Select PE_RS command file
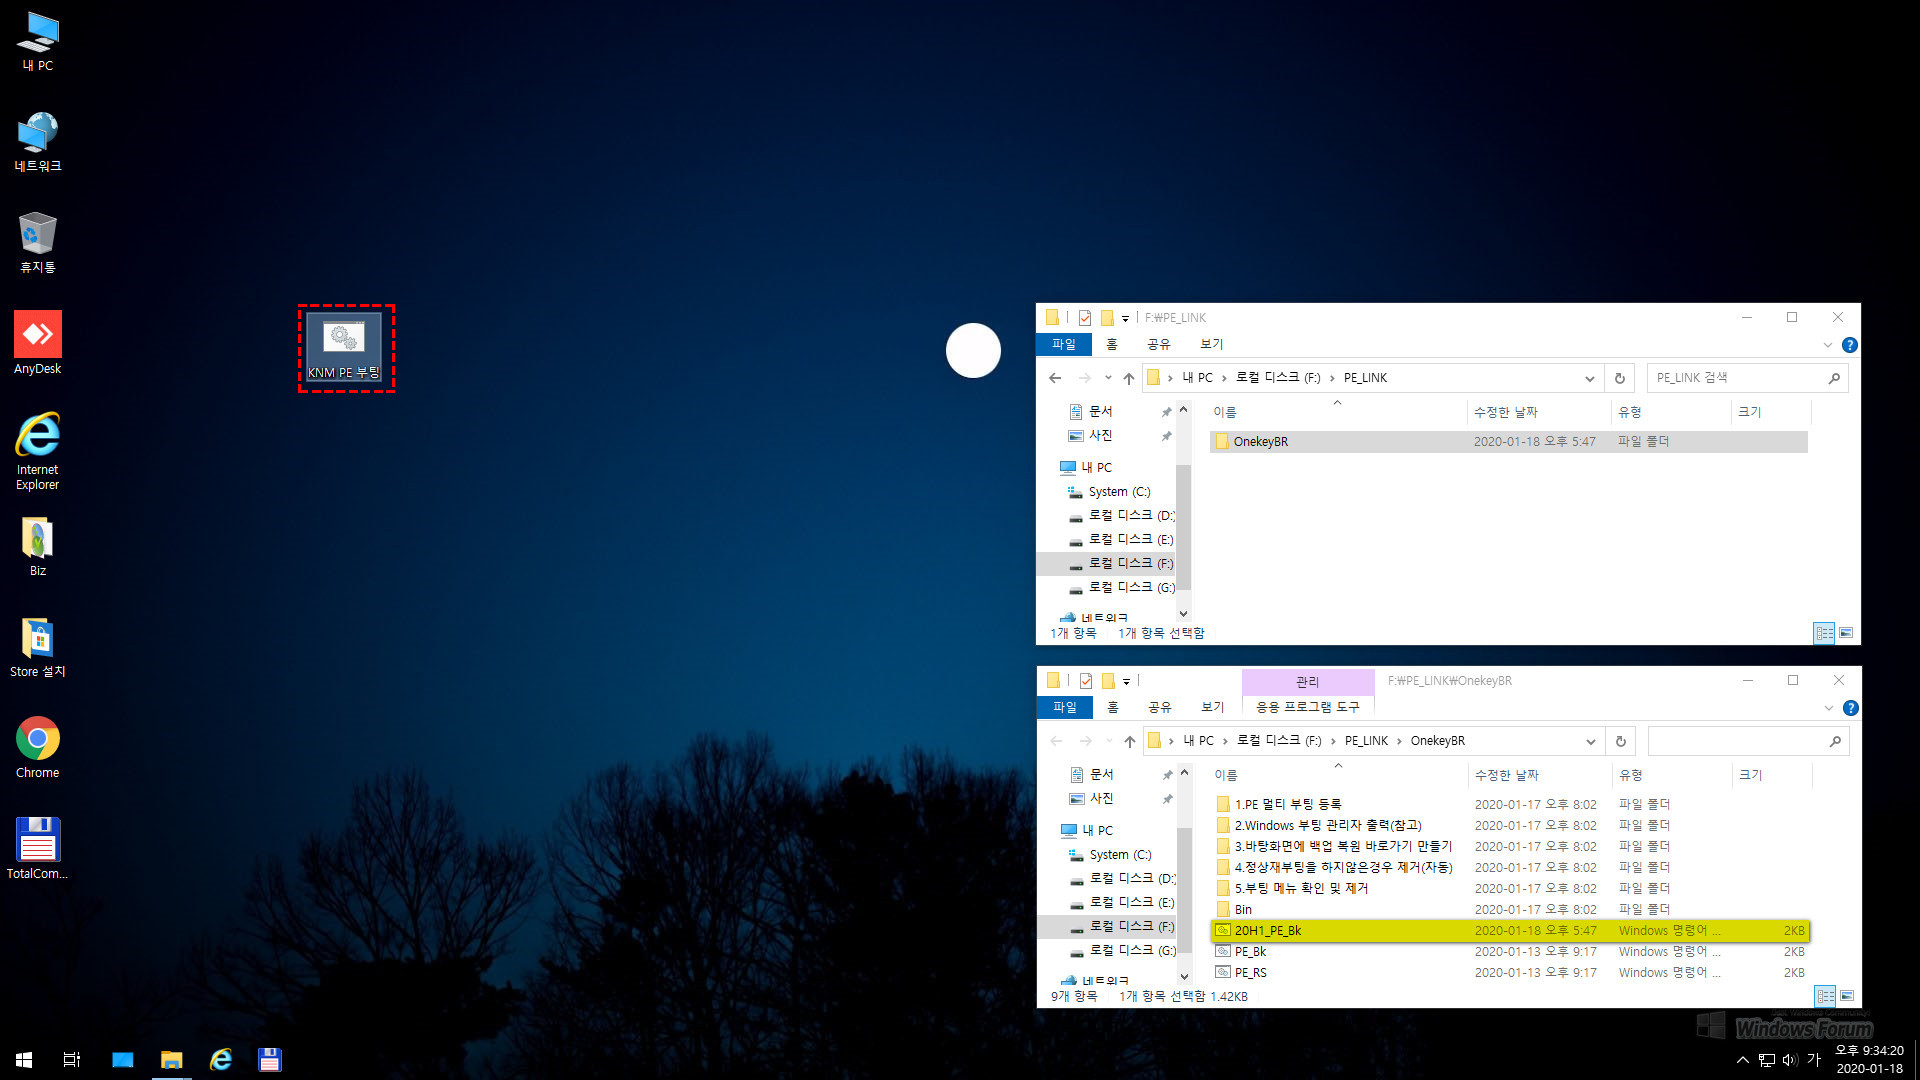This screenshot has height=1080, width=1920. pos(1510,973)
